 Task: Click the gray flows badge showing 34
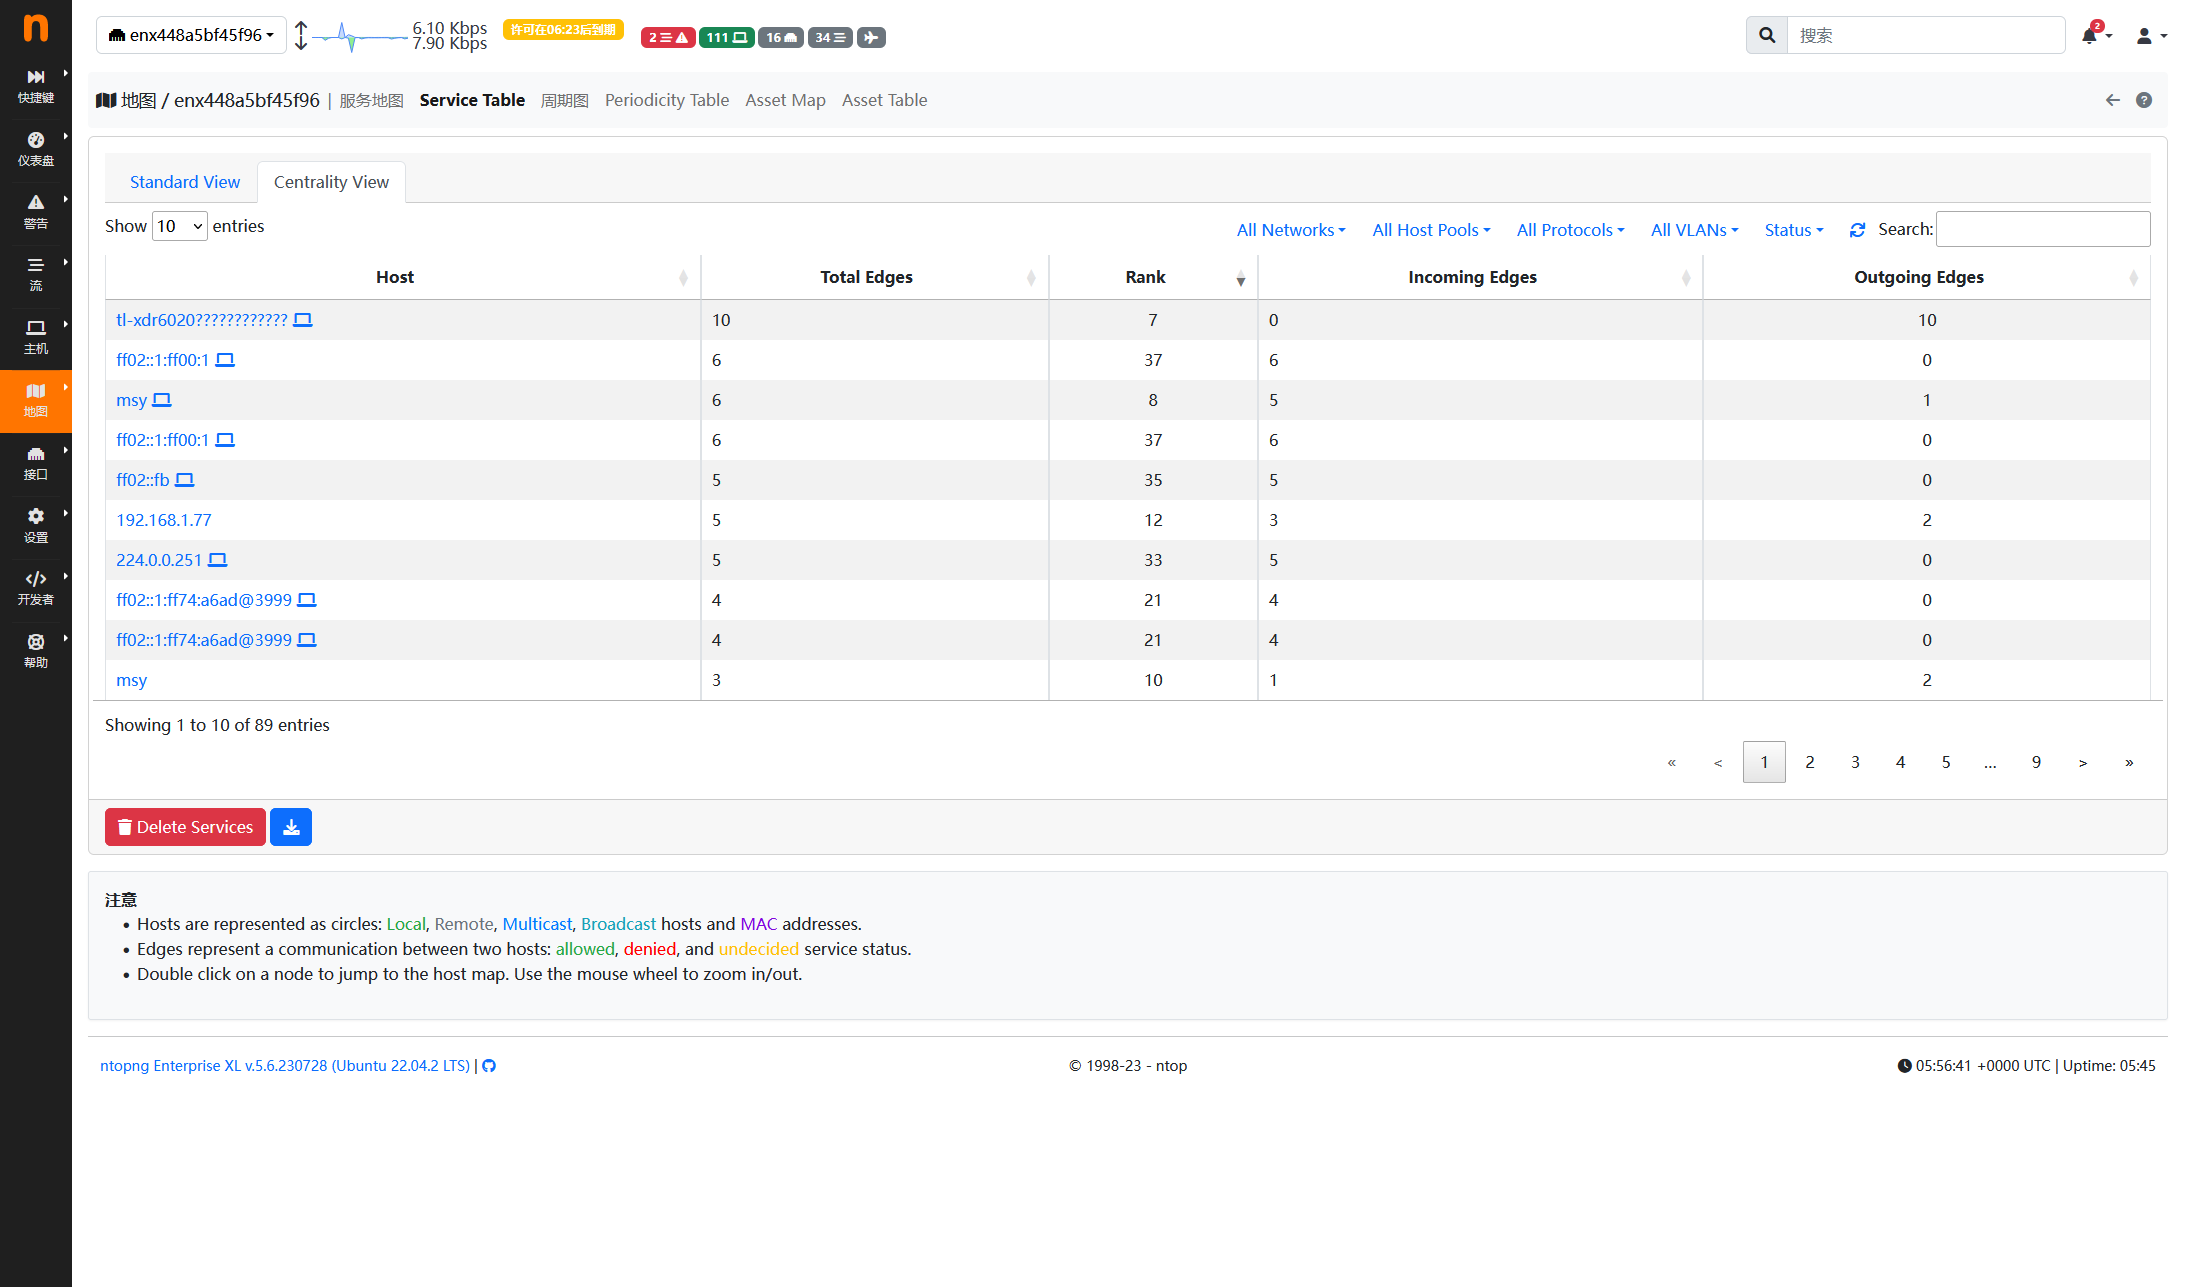tap(830, 37)
